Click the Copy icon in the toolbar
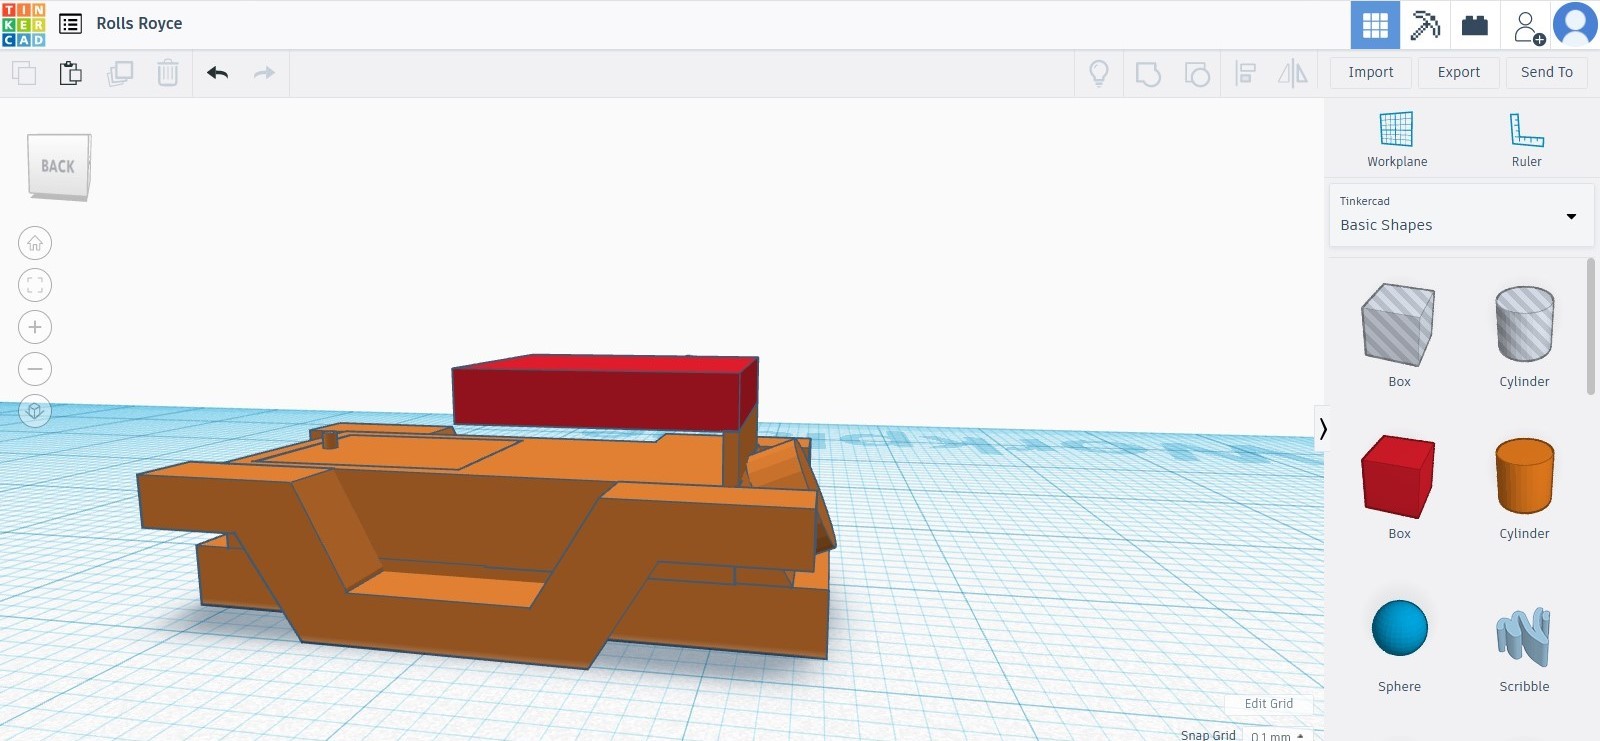 click(24, 73)
